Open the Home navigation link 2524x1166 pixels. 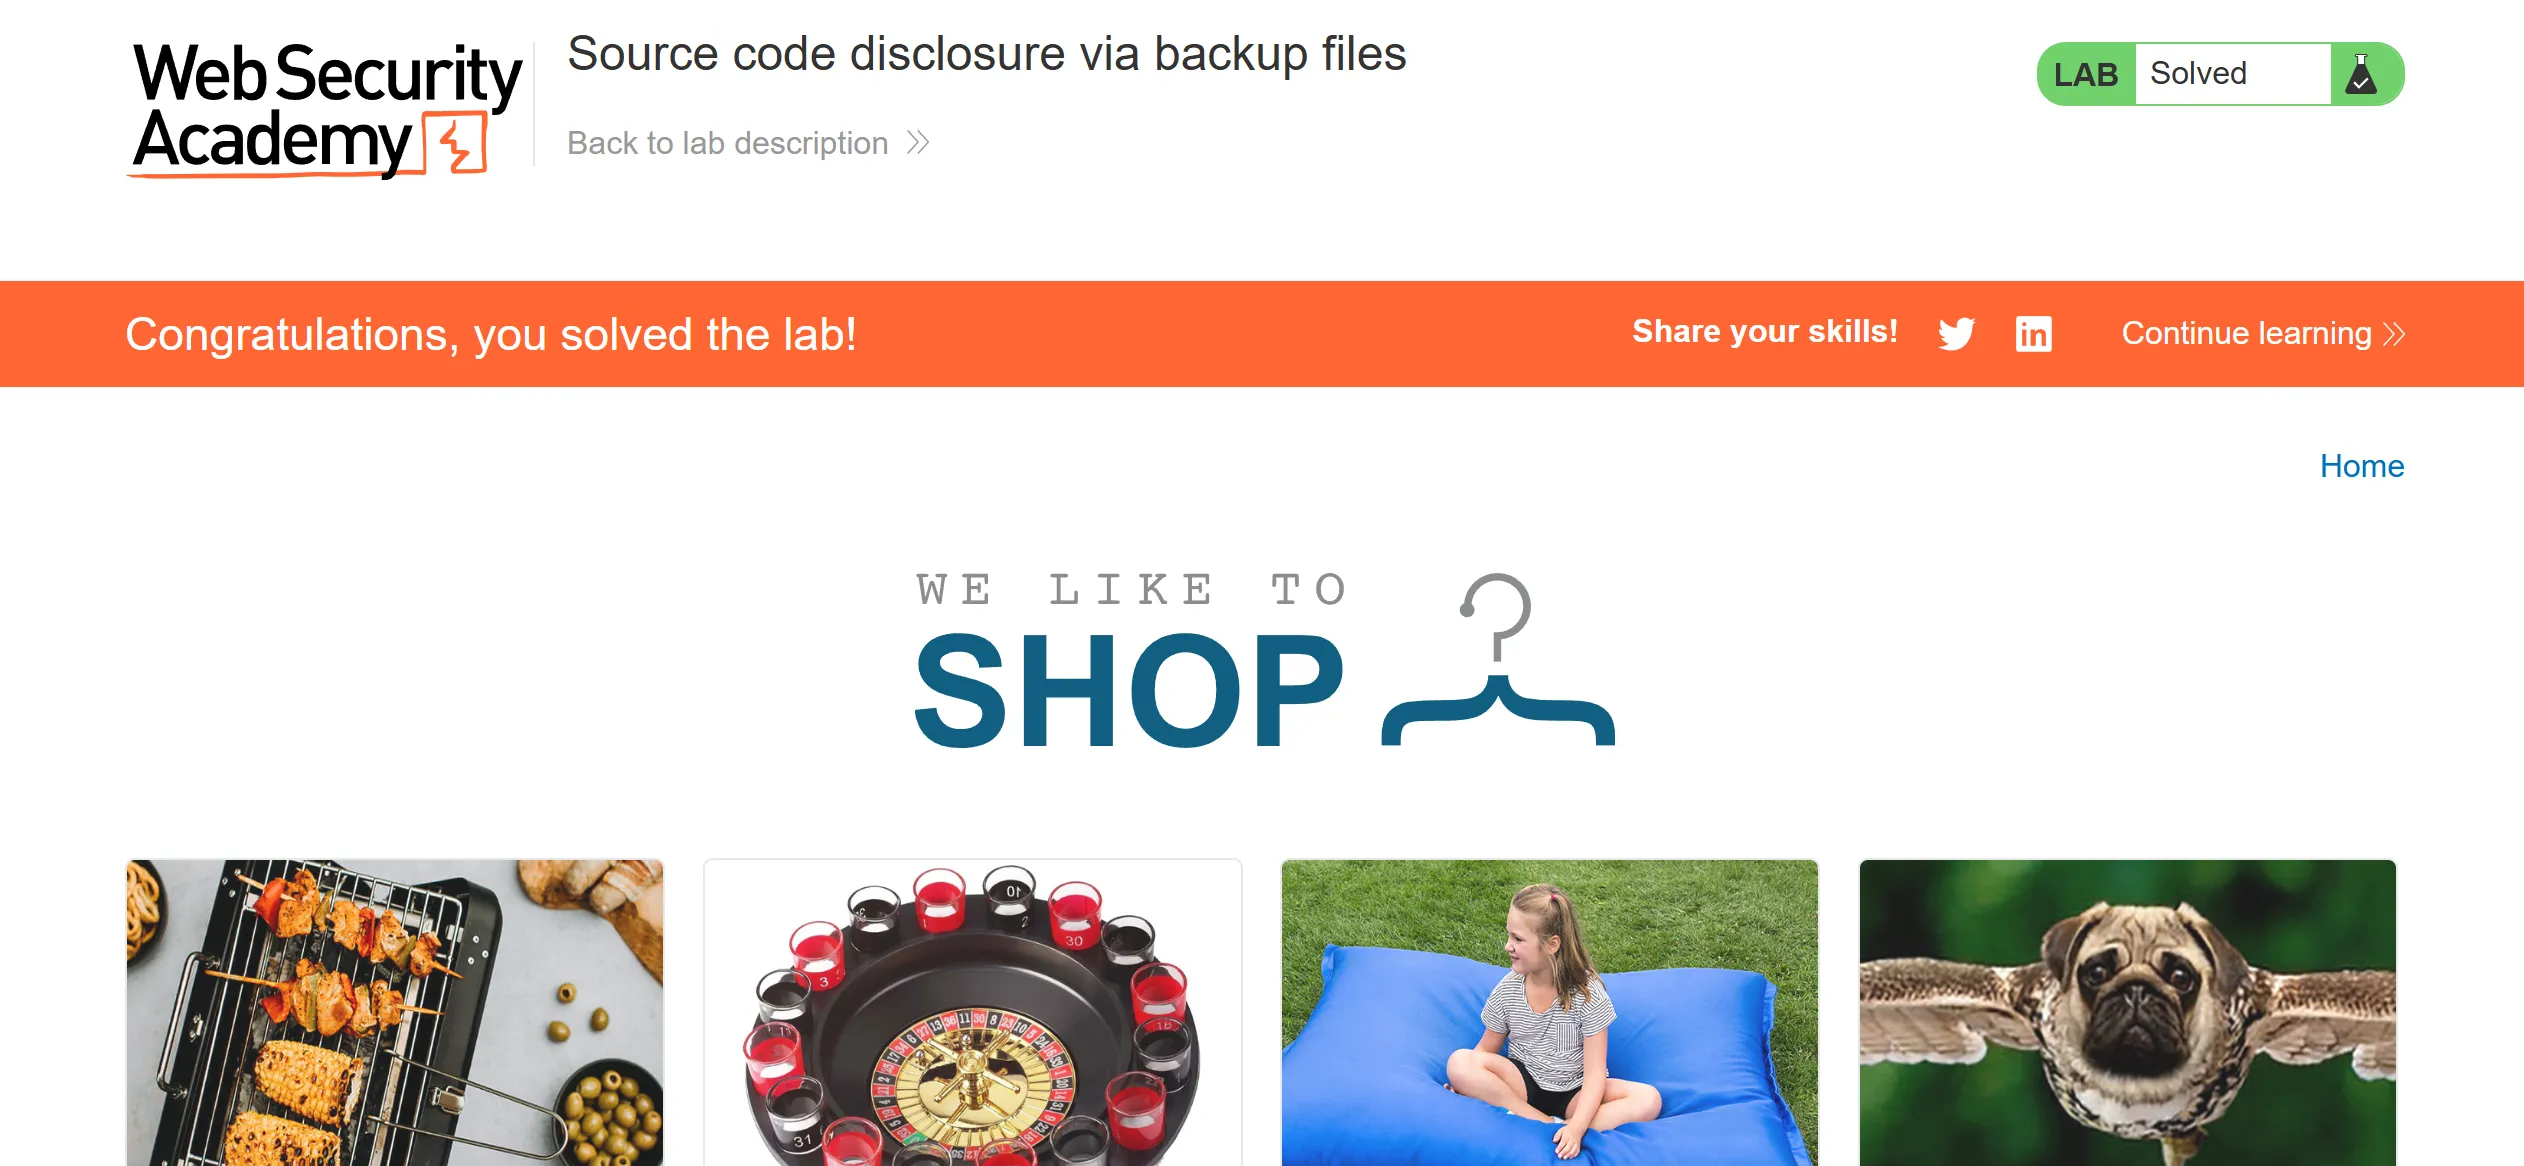2362,466
